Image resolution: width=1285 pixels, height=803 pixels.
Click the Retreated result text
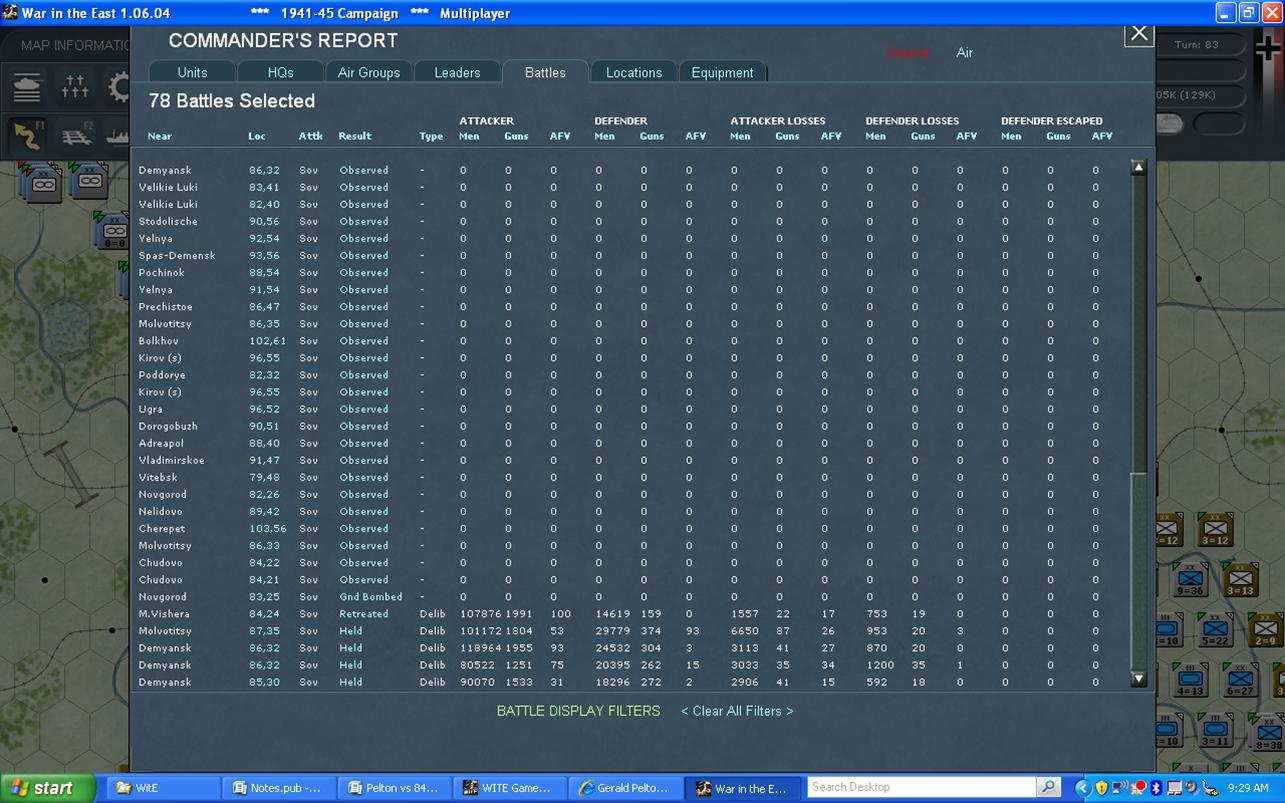[364, 614]
